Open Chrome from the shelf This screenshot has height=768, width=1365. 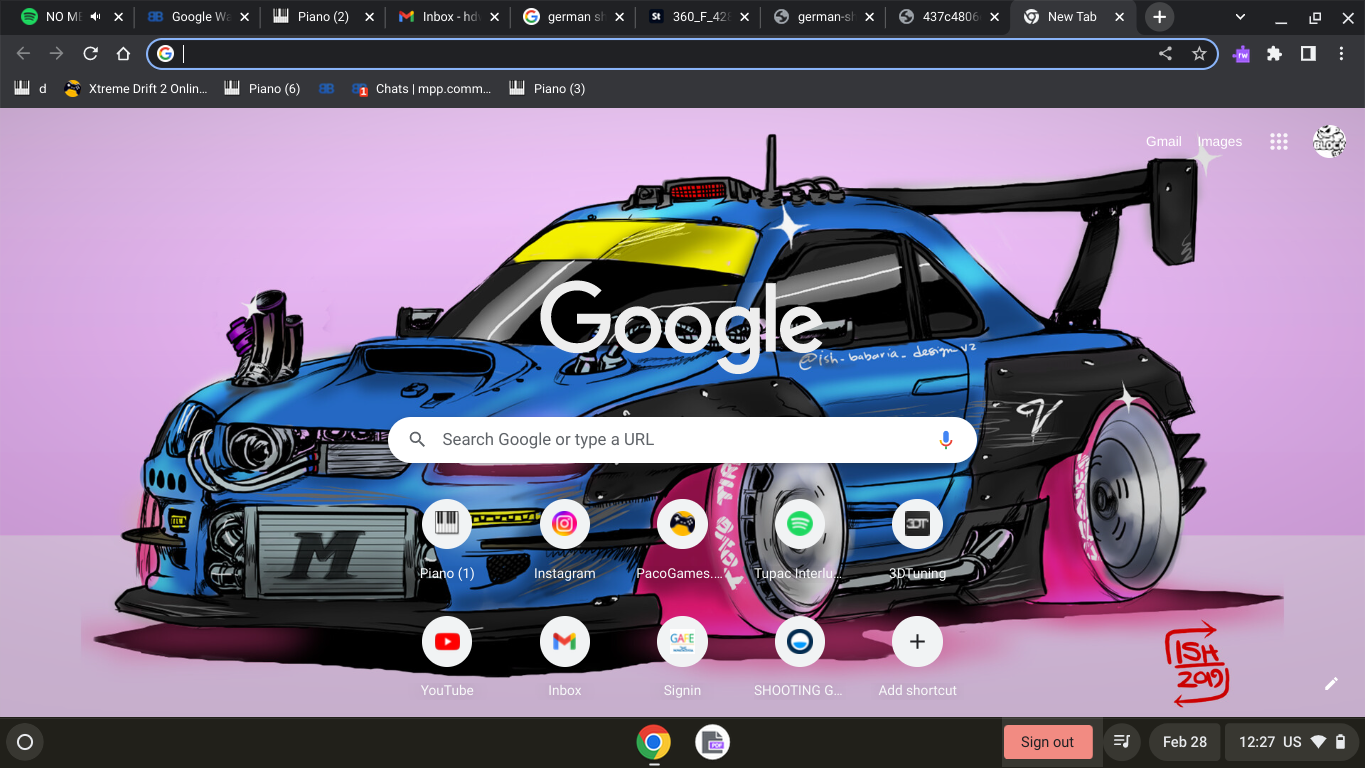[x=653, y=742]
